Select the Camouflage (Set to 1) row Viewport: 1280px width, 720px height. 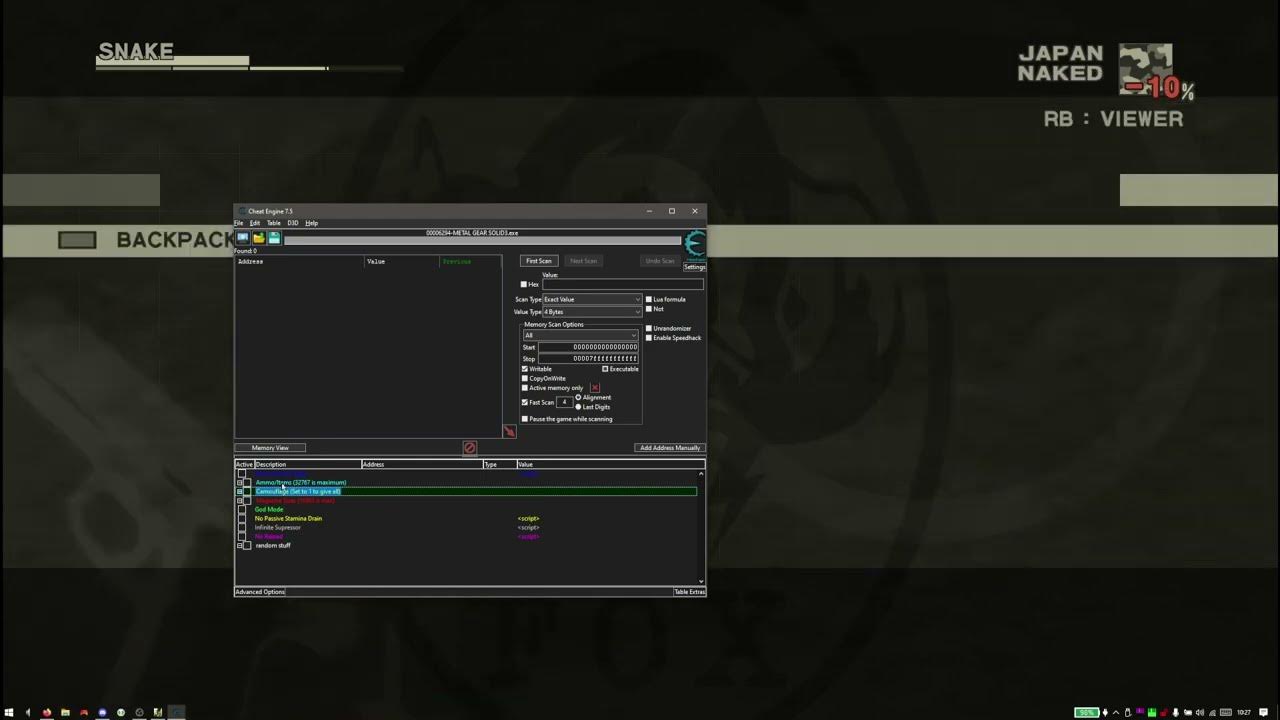(466, 492)
